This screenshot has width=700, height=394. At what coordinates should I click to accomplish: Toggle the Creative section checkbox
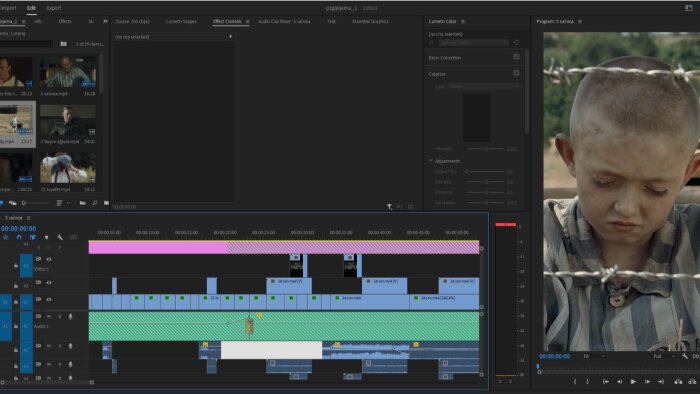click(516, 73)
